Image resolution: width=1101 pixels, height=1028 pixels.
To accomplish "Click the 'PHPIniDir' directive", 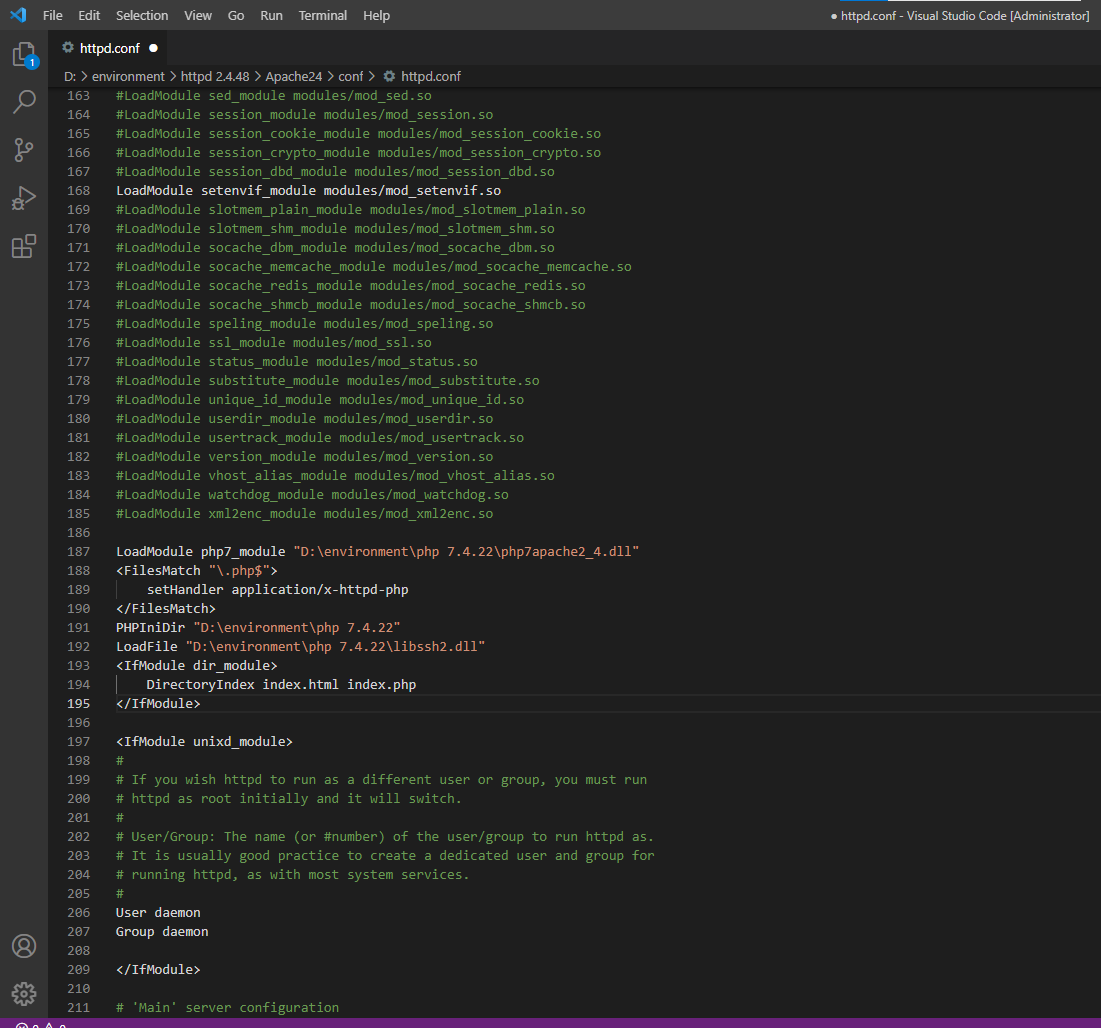I will [150, 628].
